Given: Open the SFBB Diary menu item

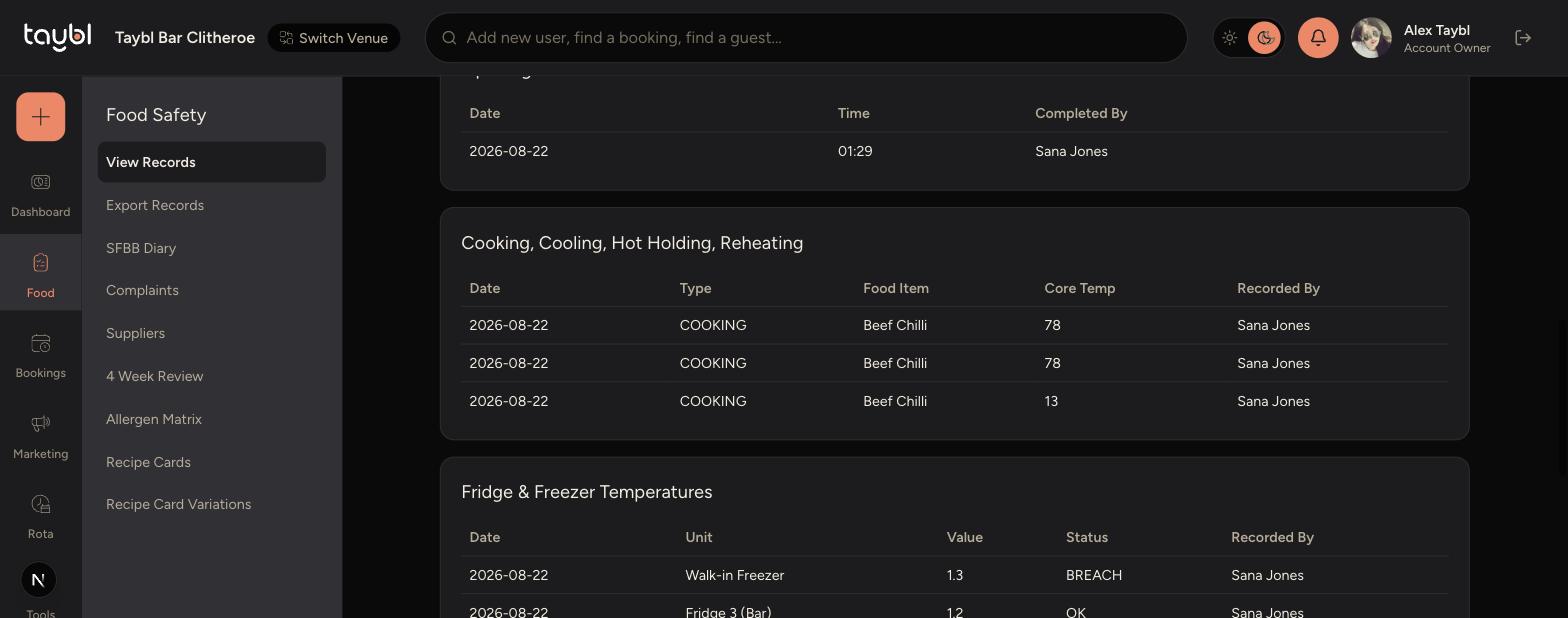Looking at the screenshot, I should (x=141, y=248).
